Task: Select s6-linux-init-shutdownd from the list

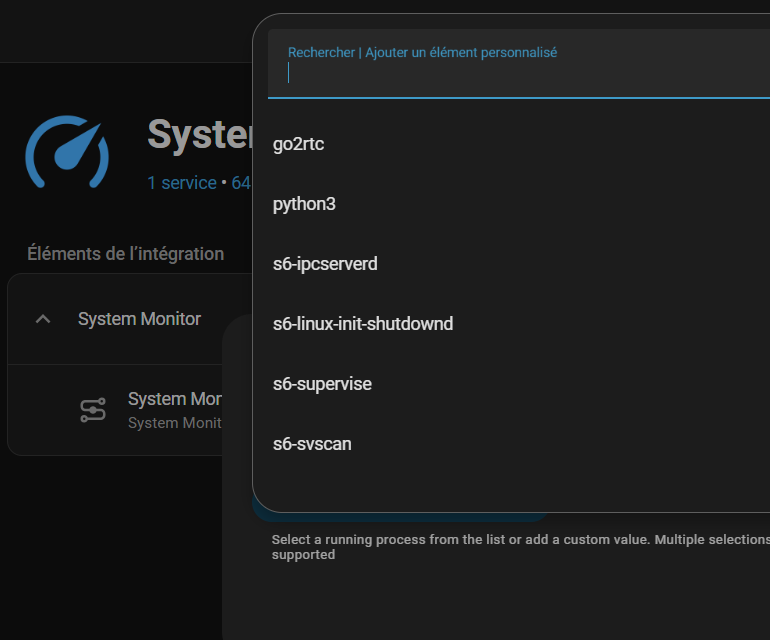Action: coord(363,324)
